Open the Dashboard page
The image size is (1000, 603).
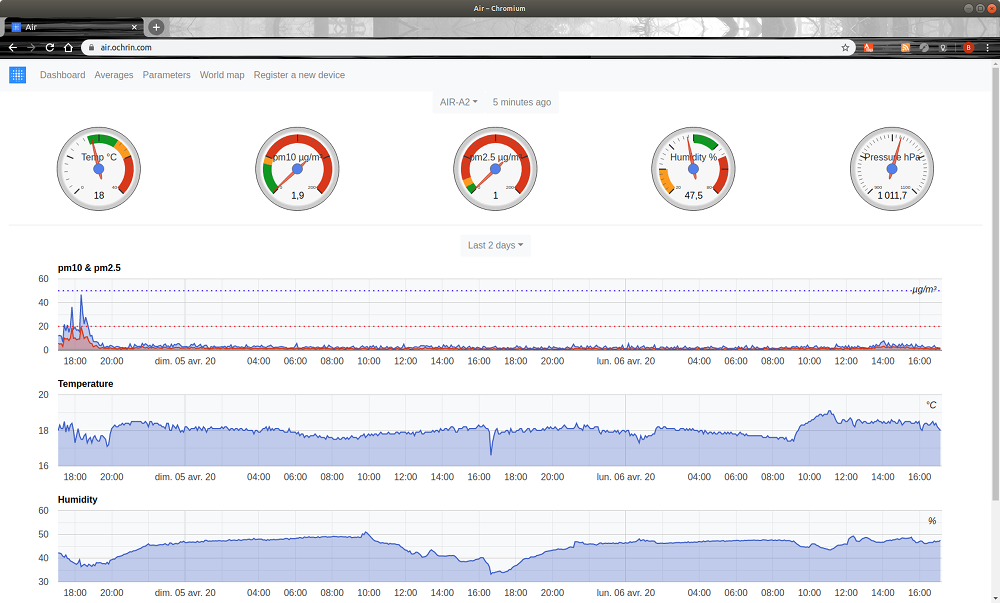(62, 75)
